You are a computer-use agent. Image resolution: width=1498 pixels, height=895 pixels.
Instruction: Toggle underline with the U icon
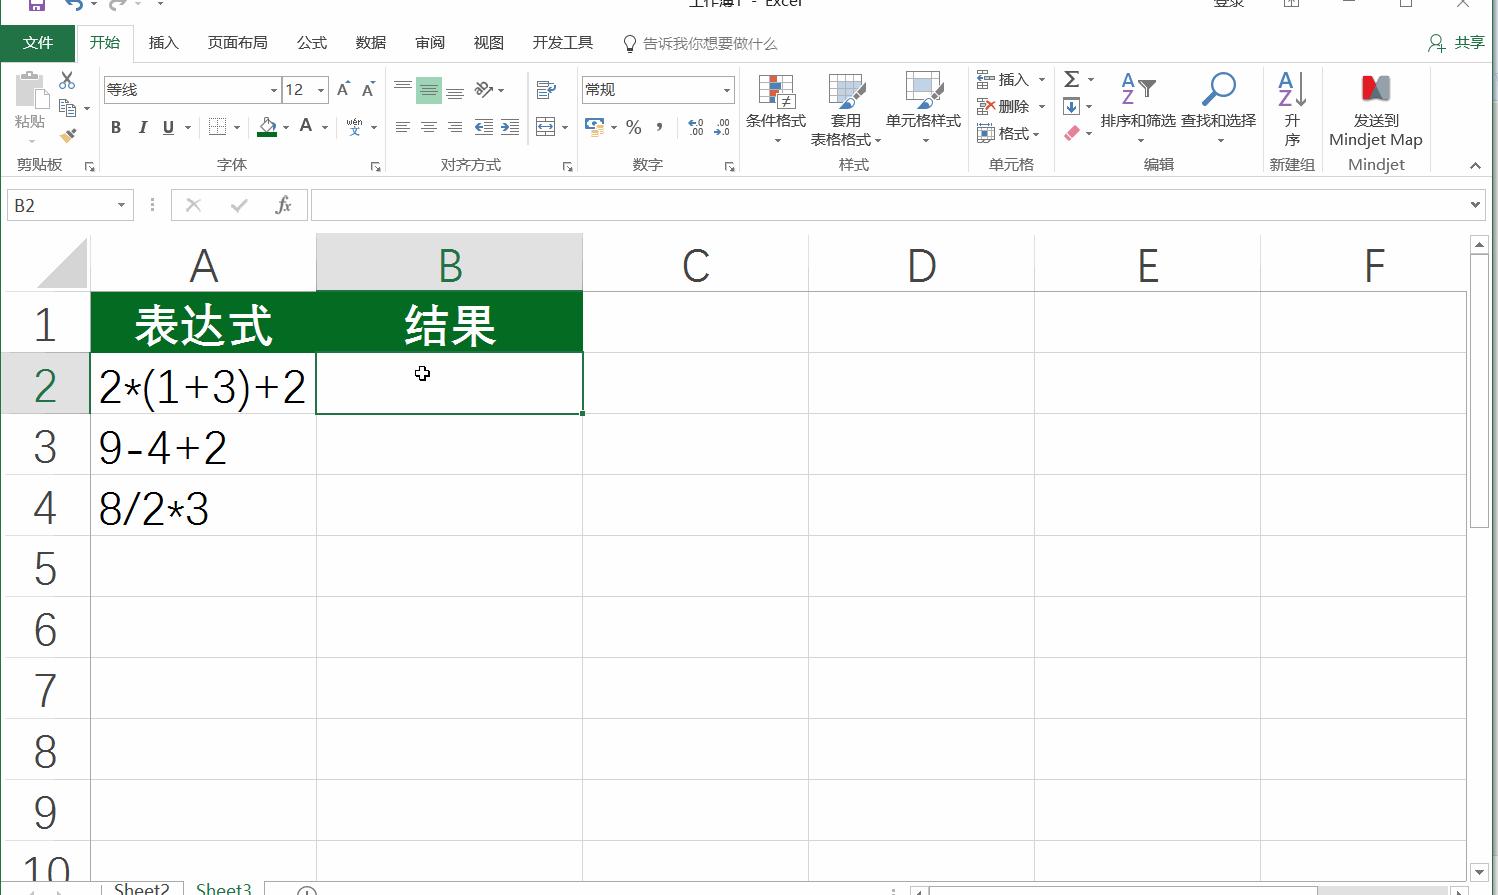tap(168, 127)
